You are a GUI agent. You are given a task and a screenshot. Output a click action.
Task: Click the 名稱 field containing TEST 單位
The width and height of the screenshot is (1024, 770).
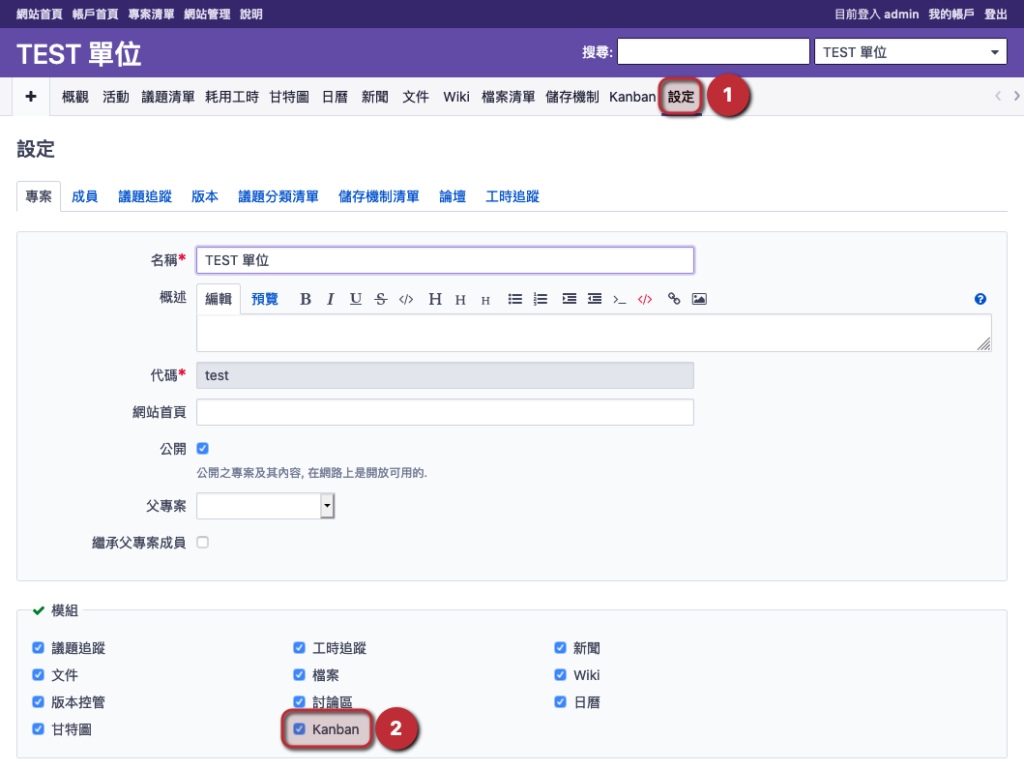click(x=445, y=260)
